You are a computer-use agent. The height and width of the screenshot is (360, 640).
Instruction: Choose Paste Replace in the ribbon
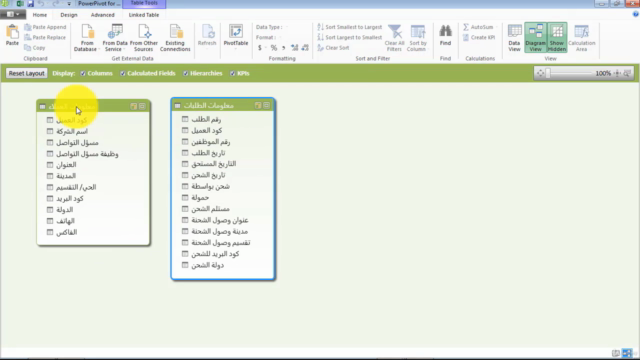click(x=45, y=37)
